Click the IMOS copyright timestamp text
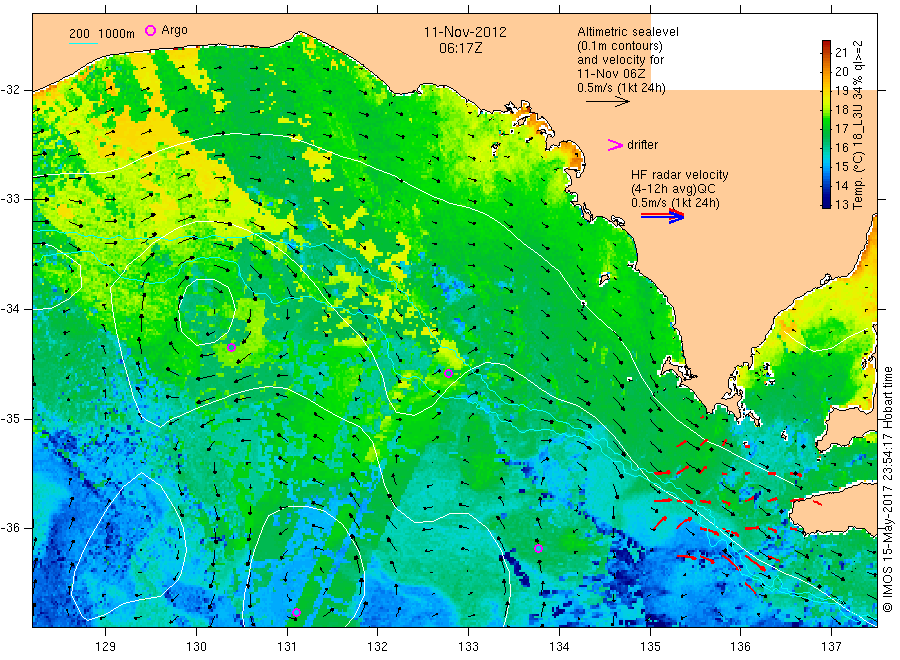900x660 pixels. (887, 489)
